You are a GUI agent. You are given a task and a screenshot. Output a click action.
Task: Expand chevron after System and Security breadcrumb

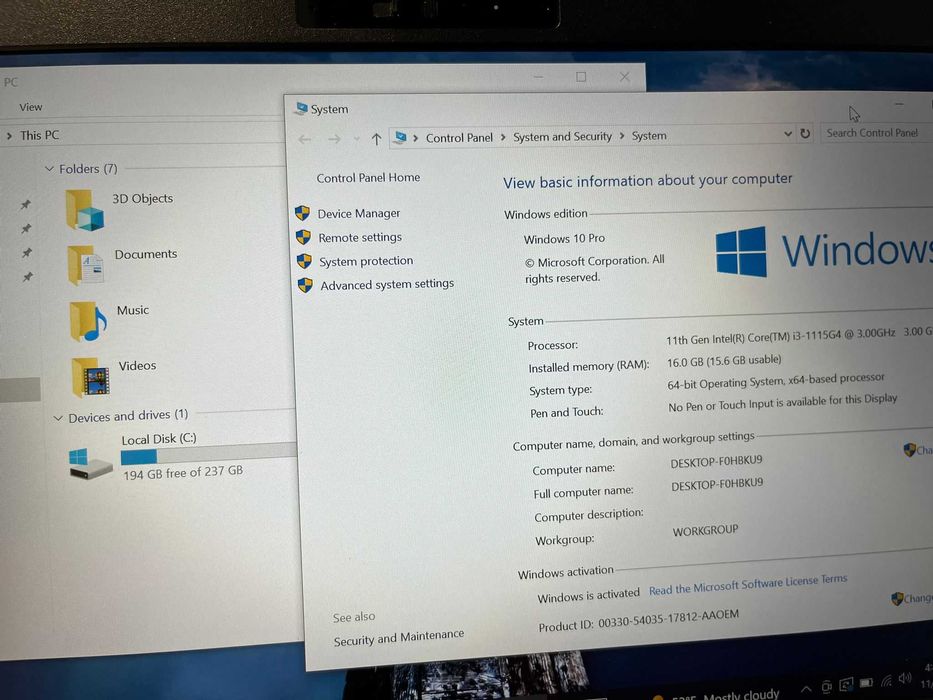pos(622,136)
